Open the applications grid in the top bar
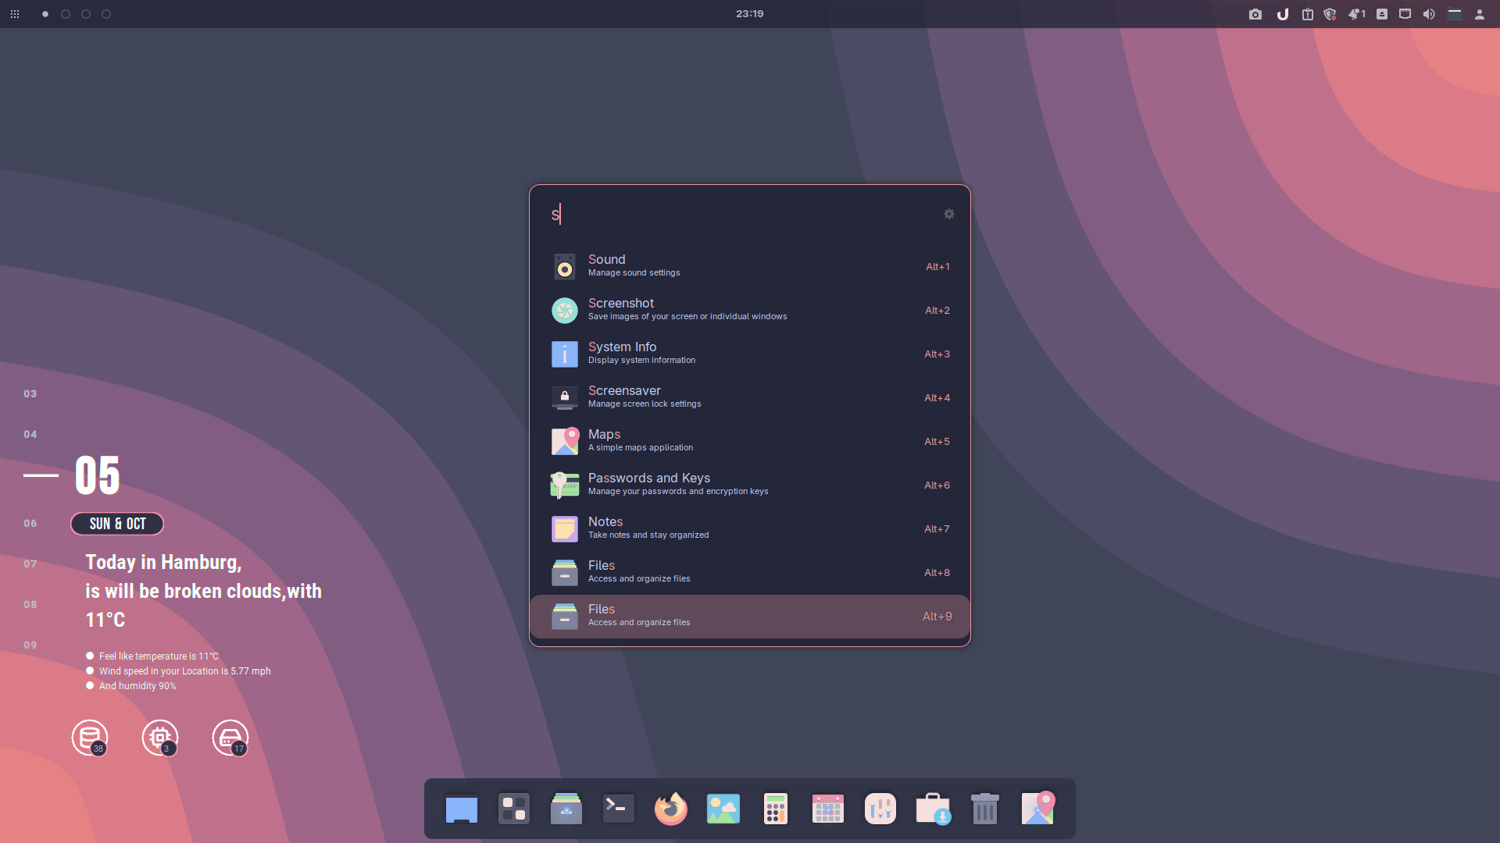This screenshot has width=1500, height=843. coord(15,14)
